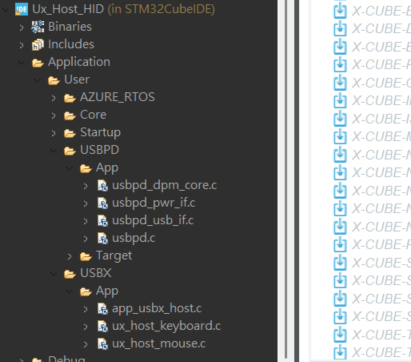The width and height of the screenshot is (411, 362).
Task: Expand the usbpd_pwr_if.c file node
Action: pos(86,203)
